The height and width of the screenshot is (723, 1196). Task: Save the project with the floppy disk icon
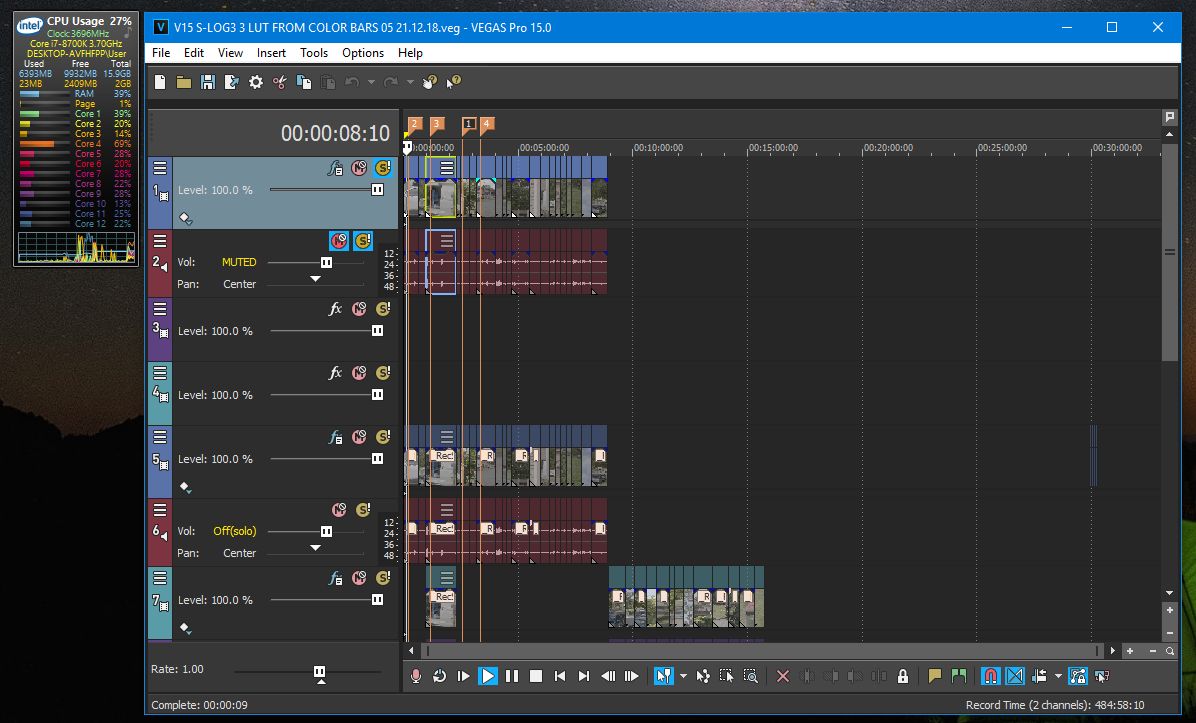[207, 82]
